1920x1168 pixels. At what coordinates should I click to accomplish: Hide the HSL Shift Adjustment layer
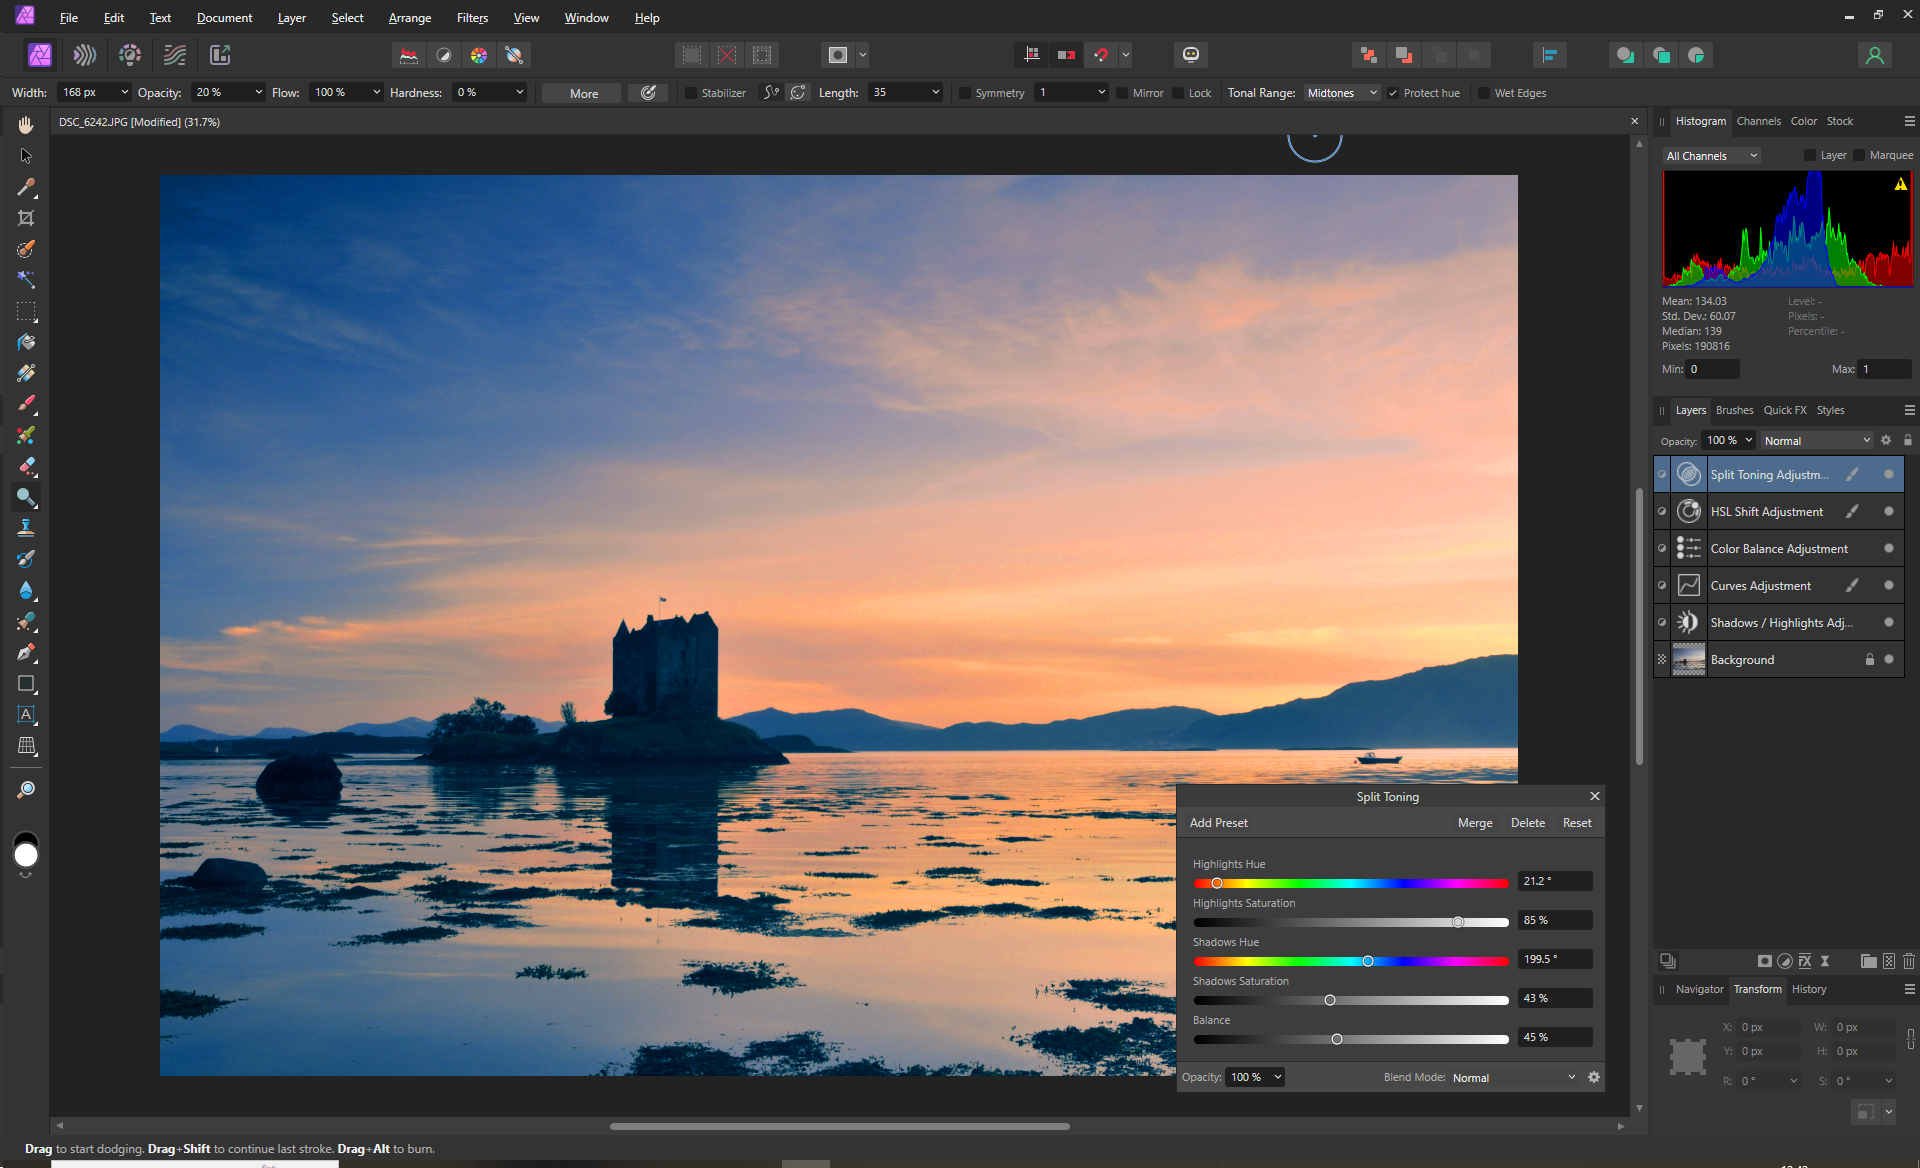coord(1888,511)
